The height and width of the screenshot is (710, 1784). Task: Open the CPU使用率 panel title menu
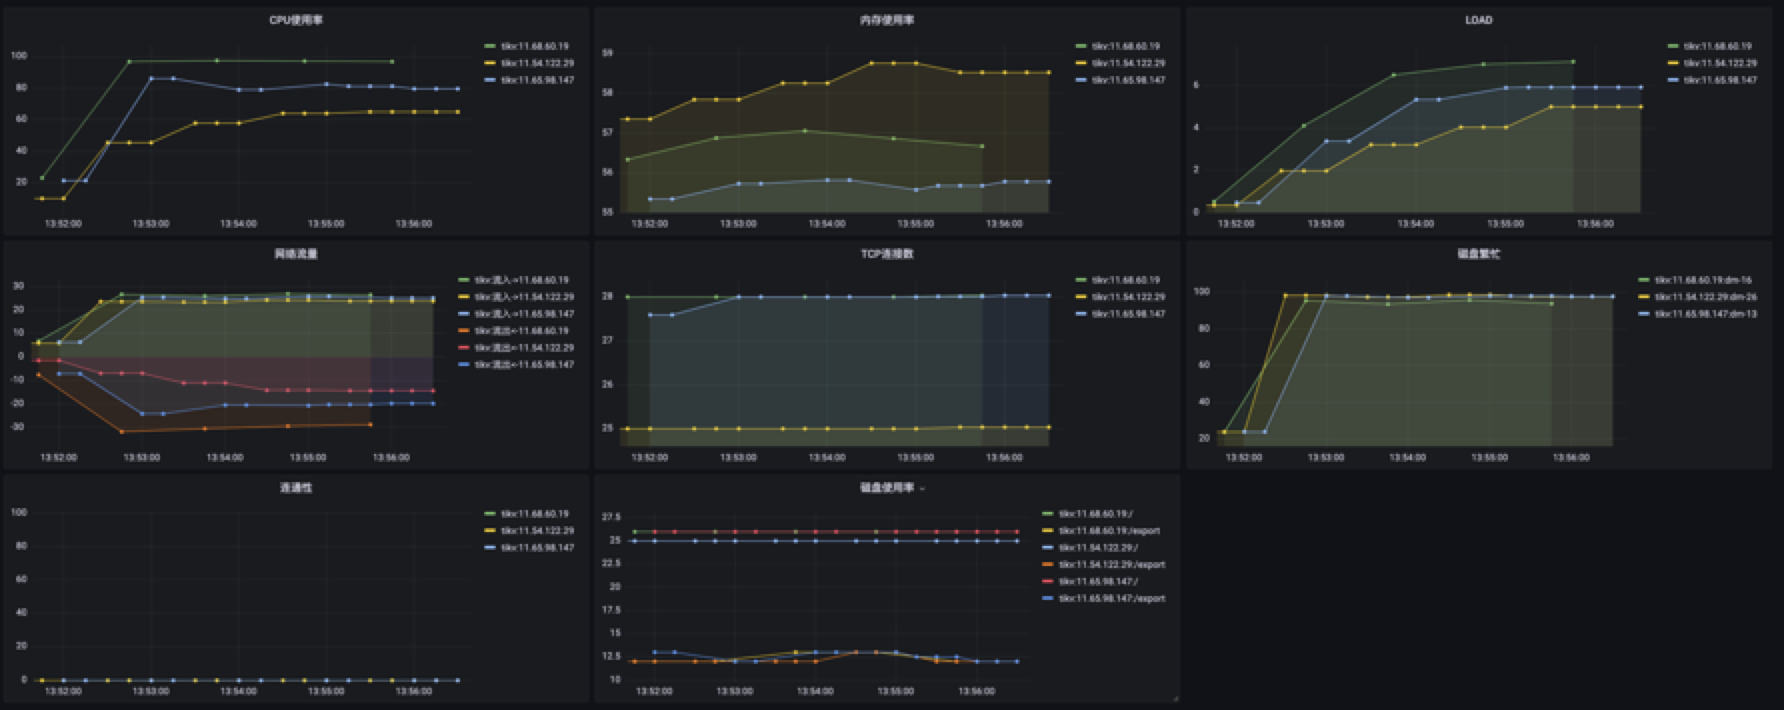(x=296, y=20)
